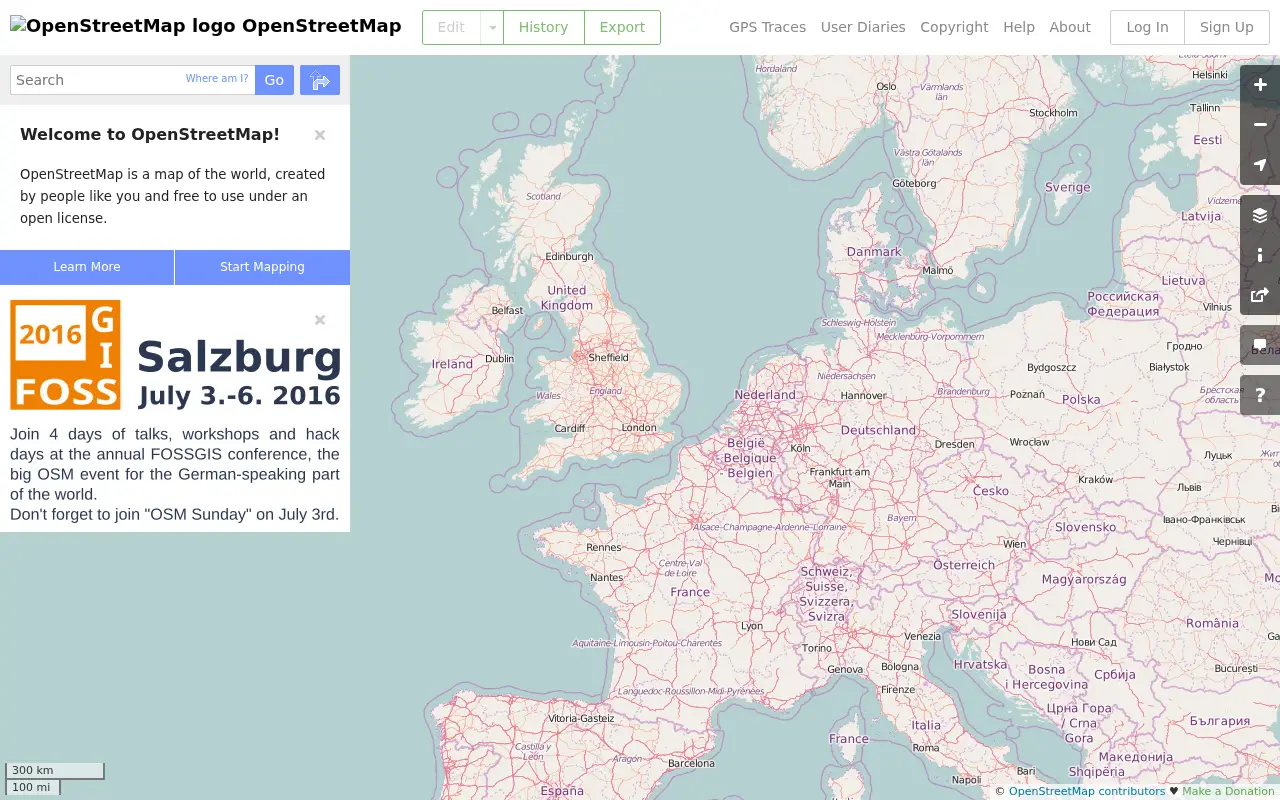Open the map layers panel
The height and width of the screenshot is (800, 1280).
click(x=1260, y=215)
